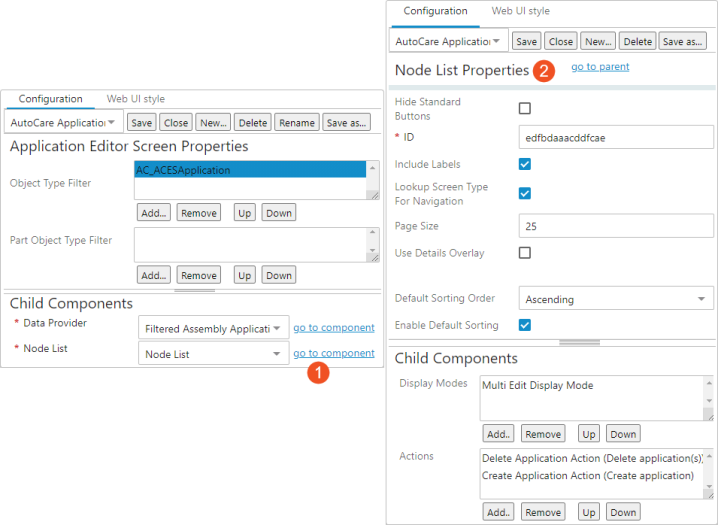
Task: Click Display Modes list scroll down arrow
Action: coord(709,401)
